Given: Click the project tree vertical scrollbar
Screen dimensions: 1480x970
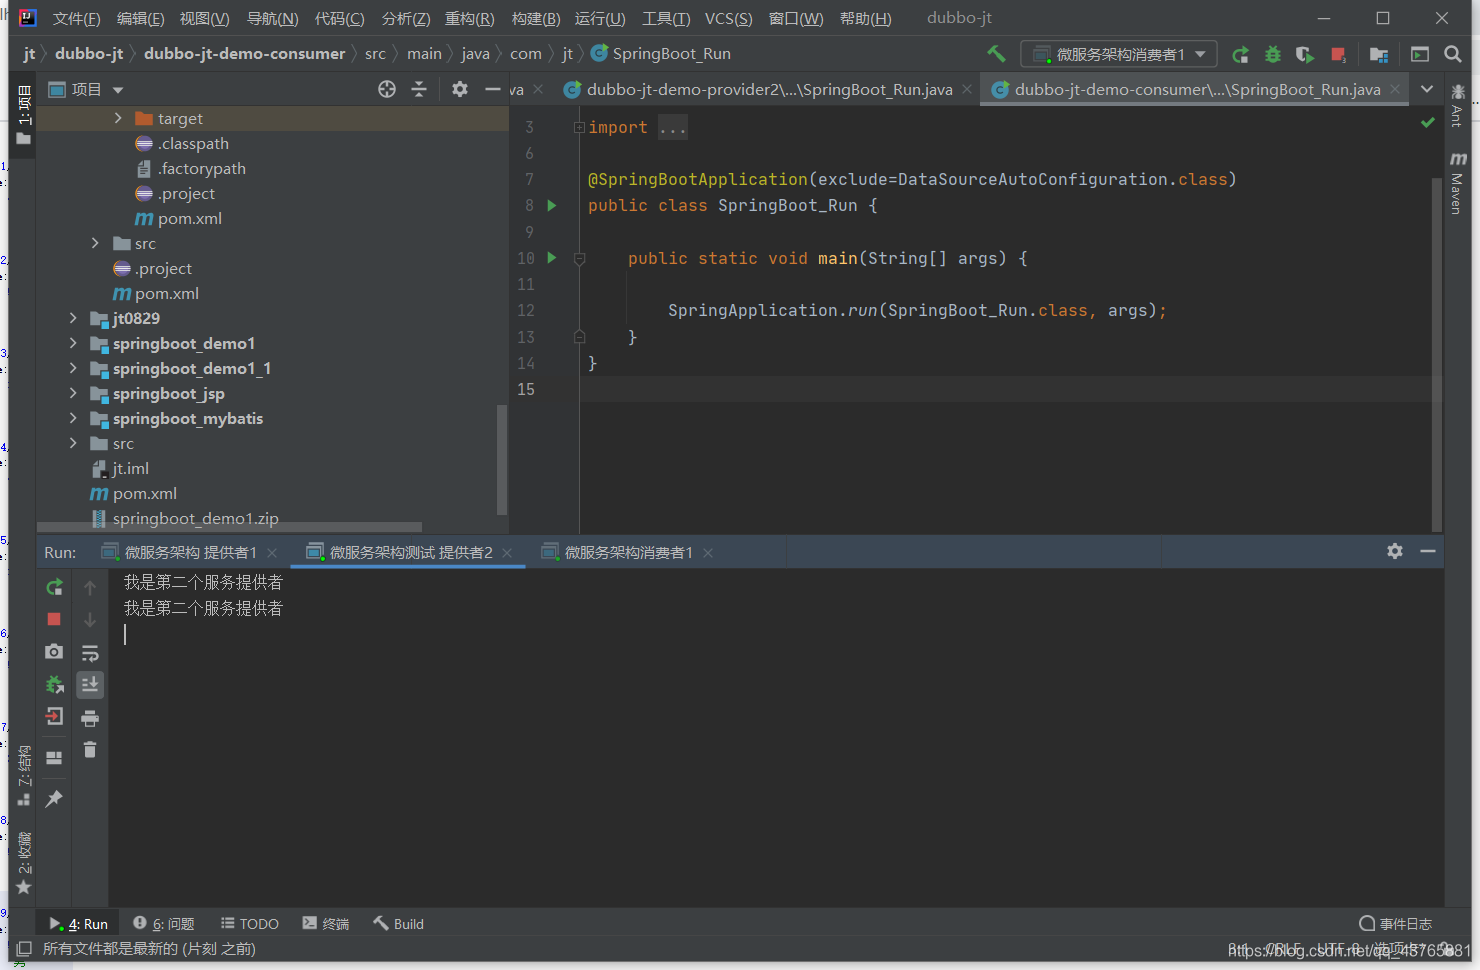Looking at the screenshot, I should pos(502,460).
